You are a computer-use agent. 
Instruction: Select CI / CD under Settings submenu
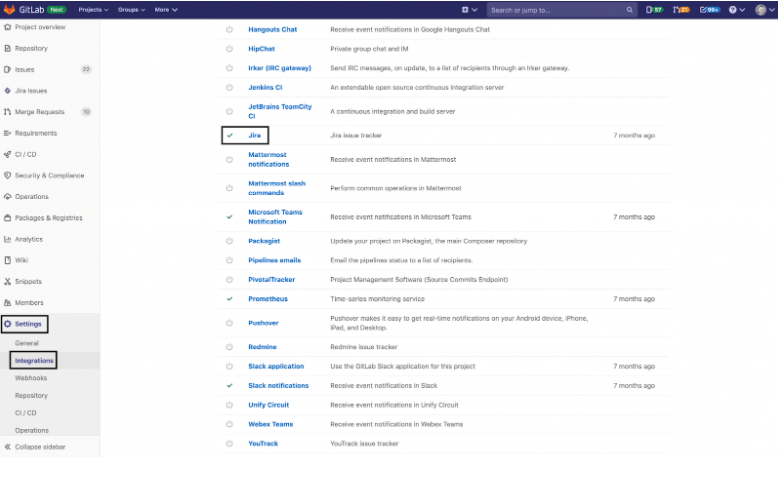(x=25, y=413)
